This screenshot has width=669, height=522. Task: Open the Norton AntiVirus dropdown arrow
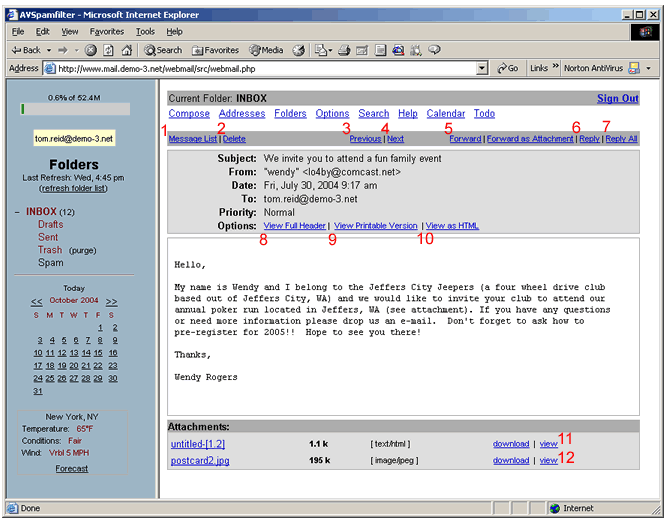(649, 68)
